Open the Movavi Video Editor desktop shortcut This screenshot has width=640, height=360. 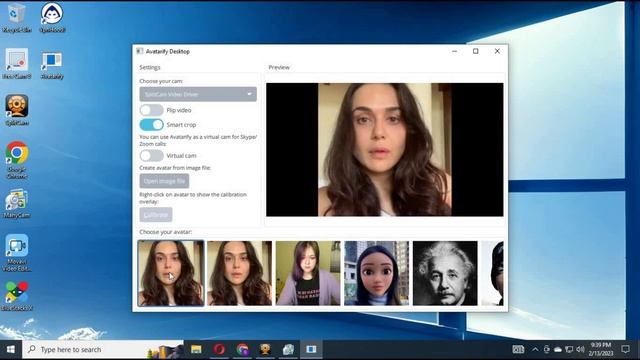click(x=17, y=253)
